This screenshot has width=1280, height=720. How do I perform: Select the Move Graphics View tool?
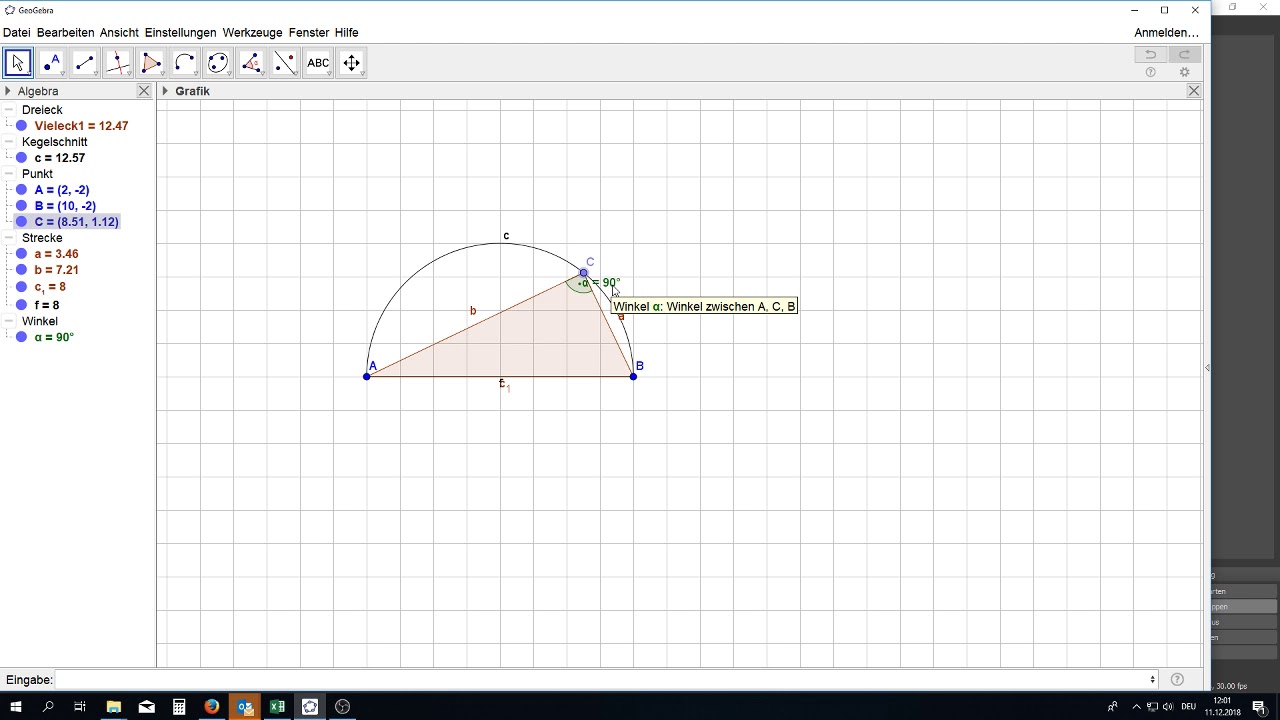pos(352,63)
